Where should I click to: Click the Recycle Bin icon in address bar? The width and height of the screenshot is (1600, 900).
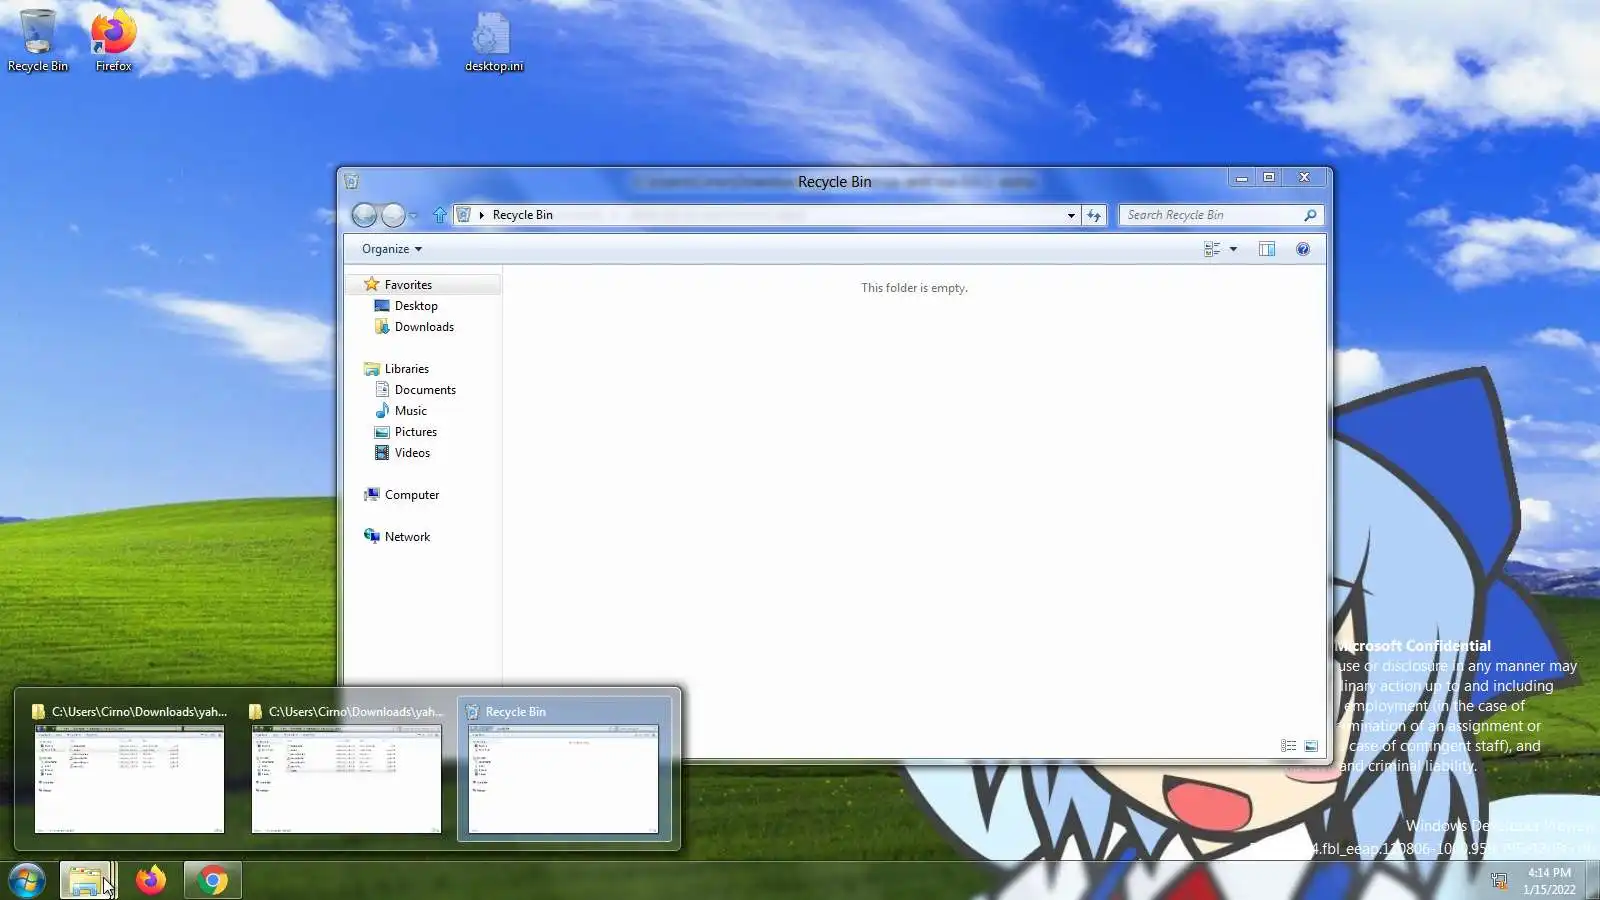click(464, 215)
